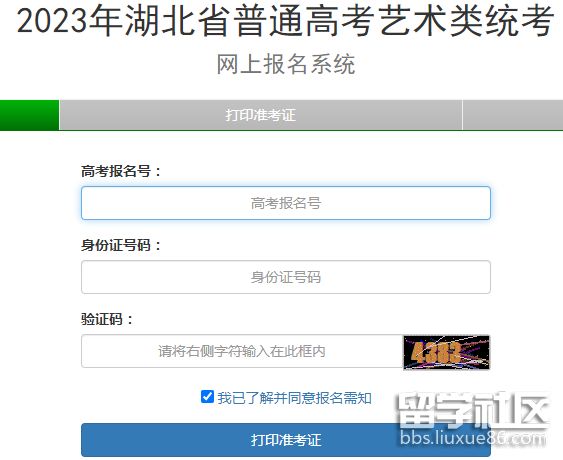Click the 高考报名号 input field

[x=286, y=203]
